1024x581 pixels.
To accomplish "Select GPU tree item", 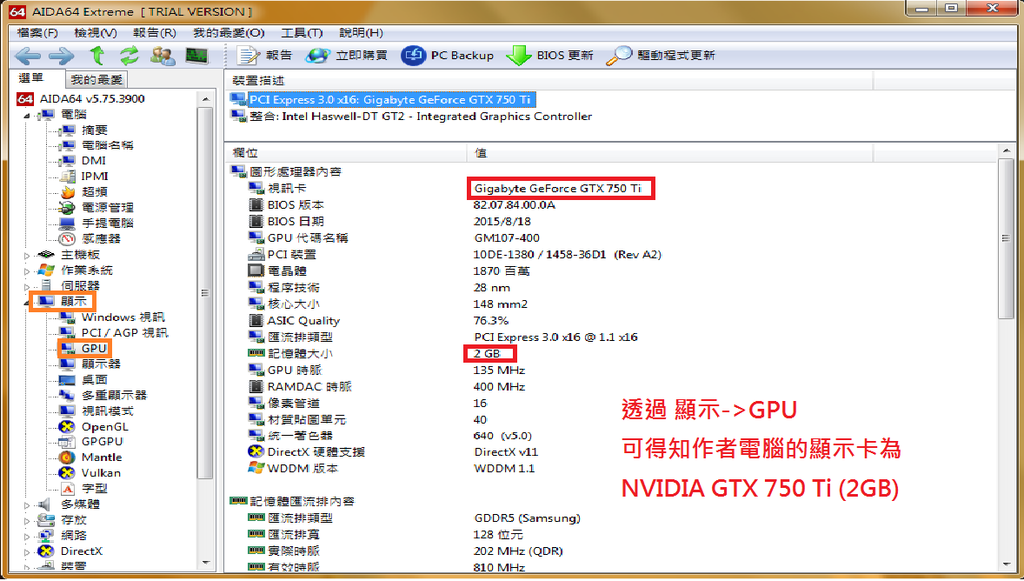I will tap(94, 349).
